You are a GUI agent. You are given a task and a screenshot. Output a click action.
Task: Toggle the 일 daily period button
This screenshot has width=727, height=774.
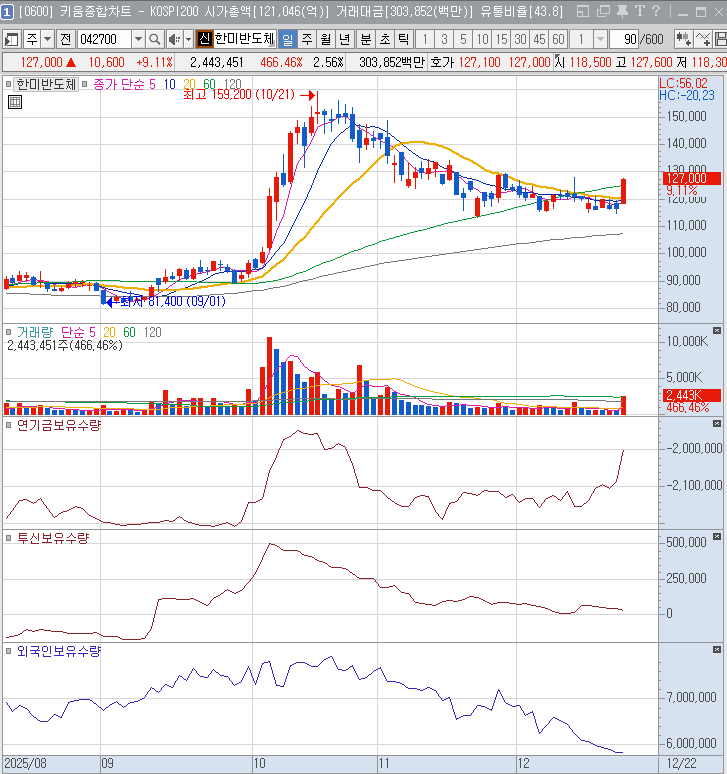pos(287,39)
